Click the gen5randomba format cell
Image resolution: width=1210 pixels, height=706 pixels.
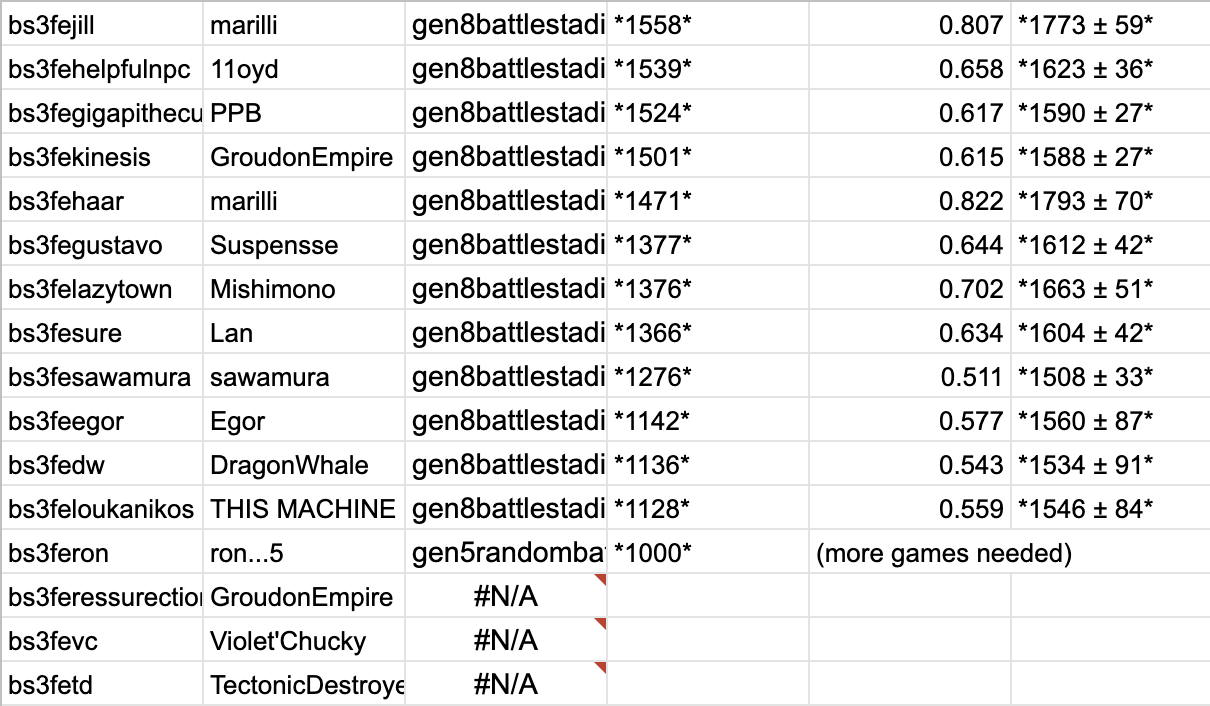pos(508,554)
